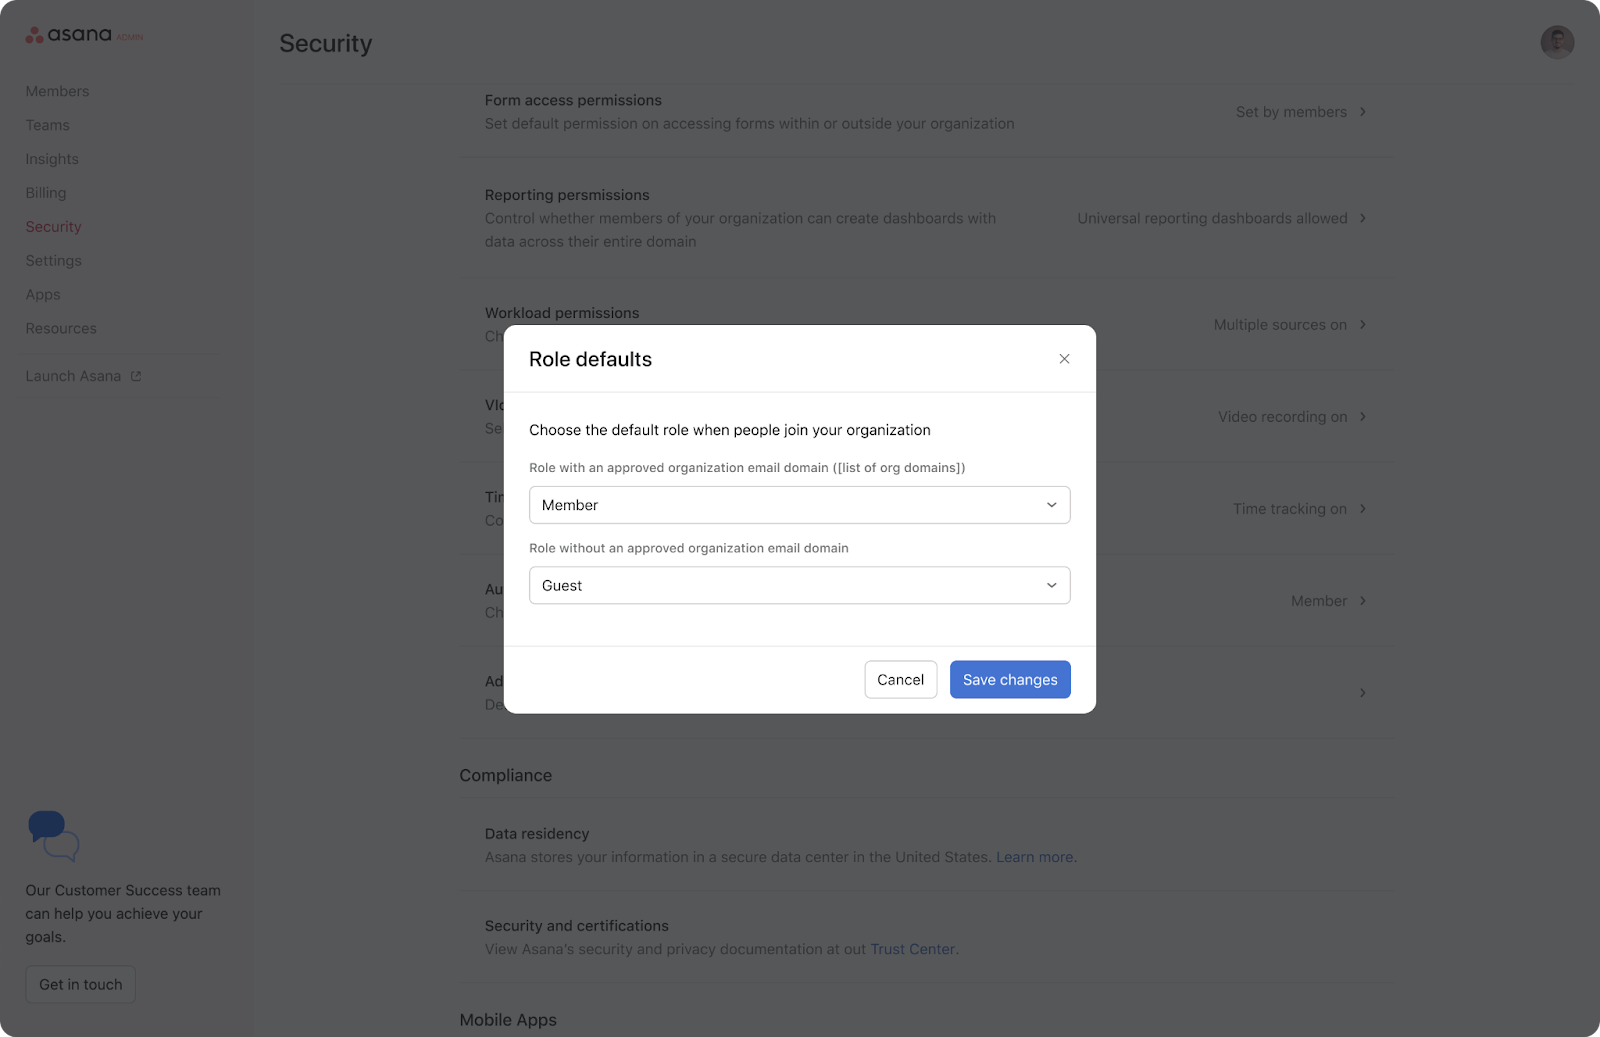Click Learn more data residency link
The image size is (1600, 1037).
click(1034, 857)
